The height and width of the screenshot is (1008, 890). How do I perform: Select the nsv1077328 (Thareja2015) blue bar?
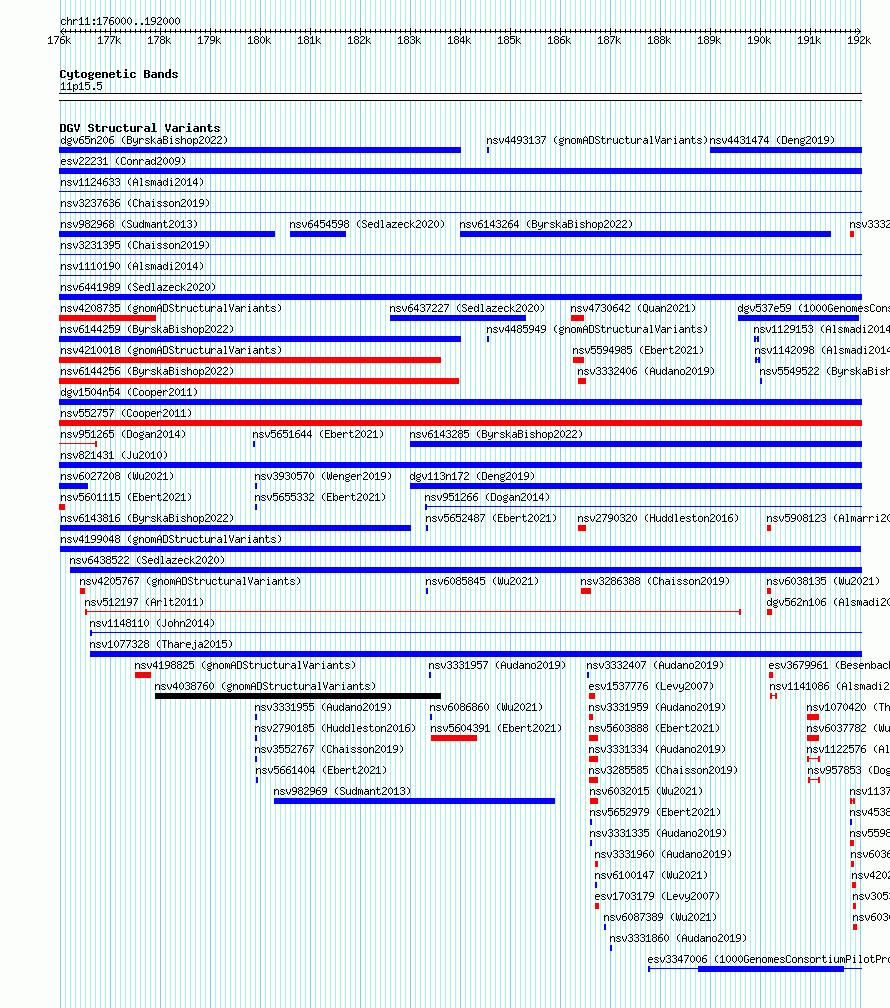point(476,654)
